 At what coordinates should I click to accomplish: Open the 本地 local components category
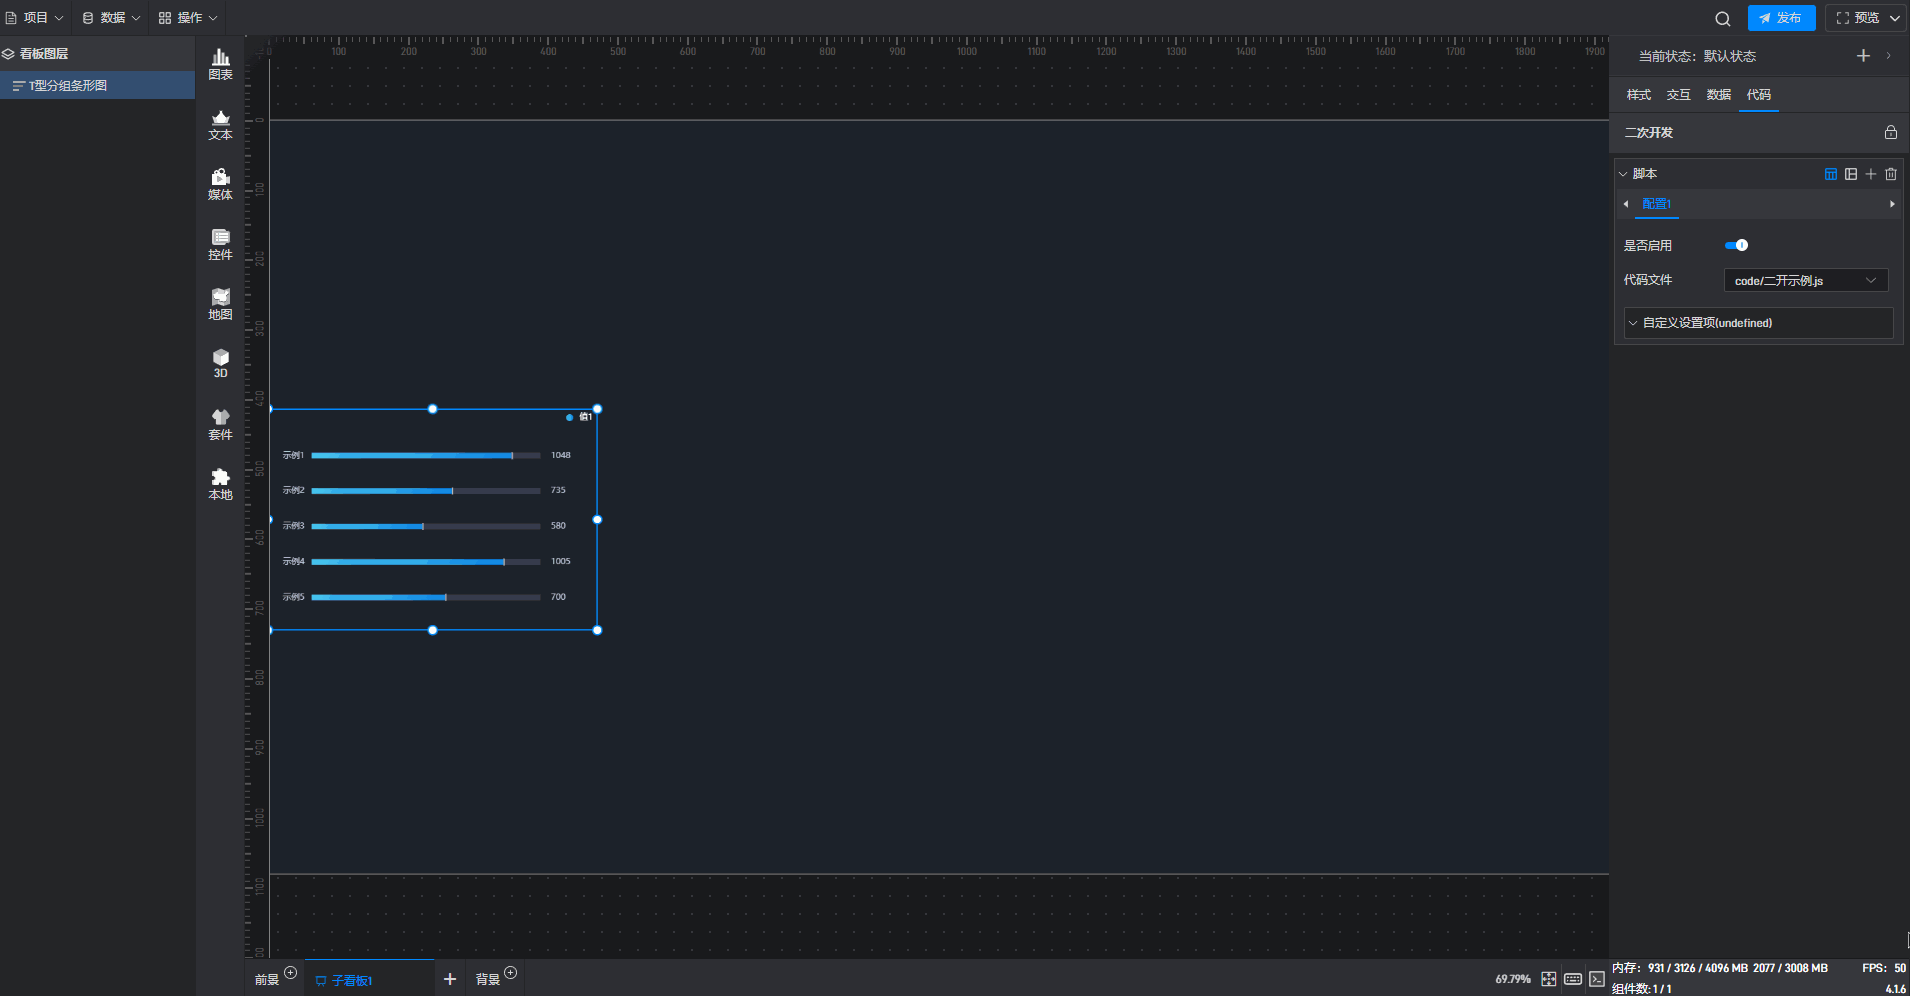click(x=220, y=485)
